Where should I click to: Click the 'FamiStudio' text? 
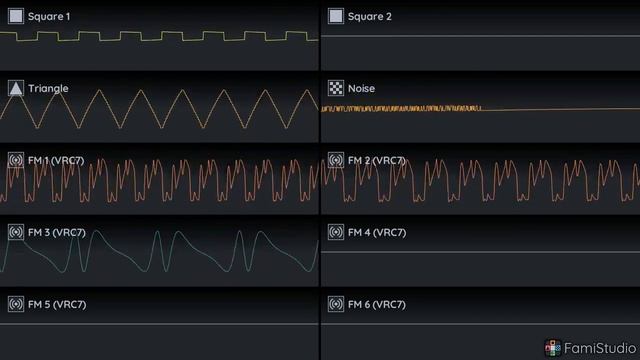(600, 348)
